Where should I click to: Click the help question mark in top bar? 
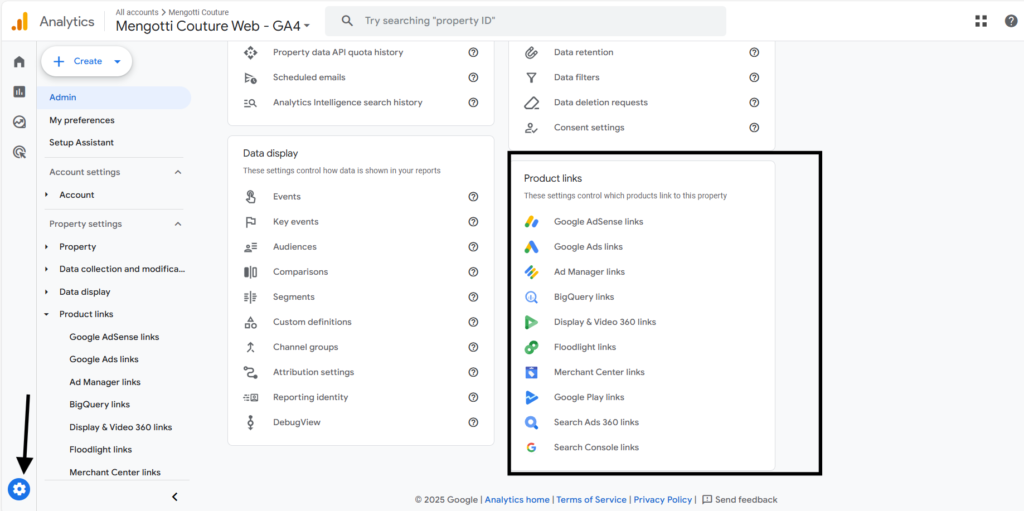(1011, 21)
